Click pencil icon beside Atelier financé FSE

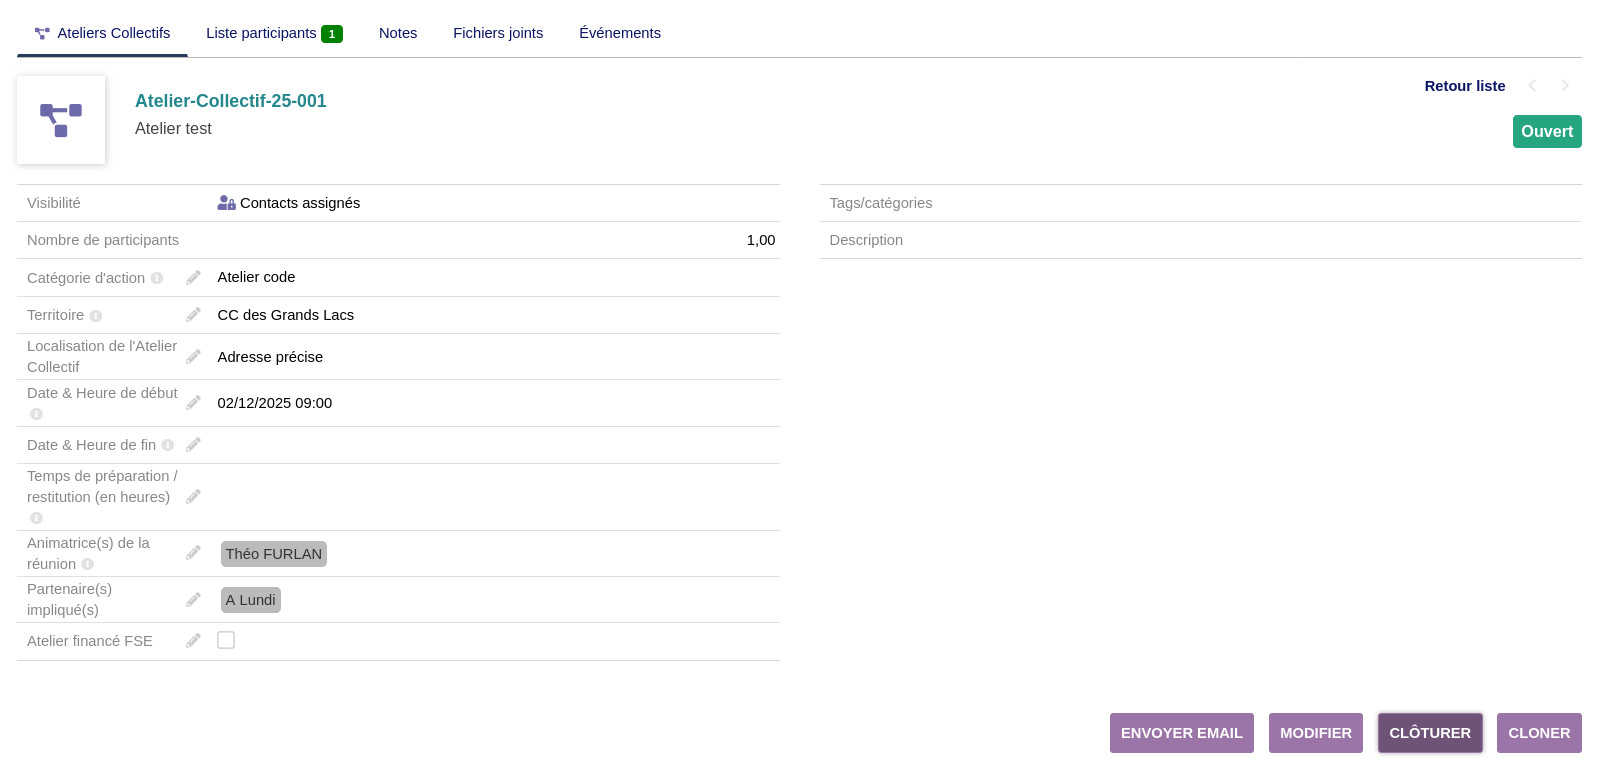pyautogui.click(x=193, y=641)
